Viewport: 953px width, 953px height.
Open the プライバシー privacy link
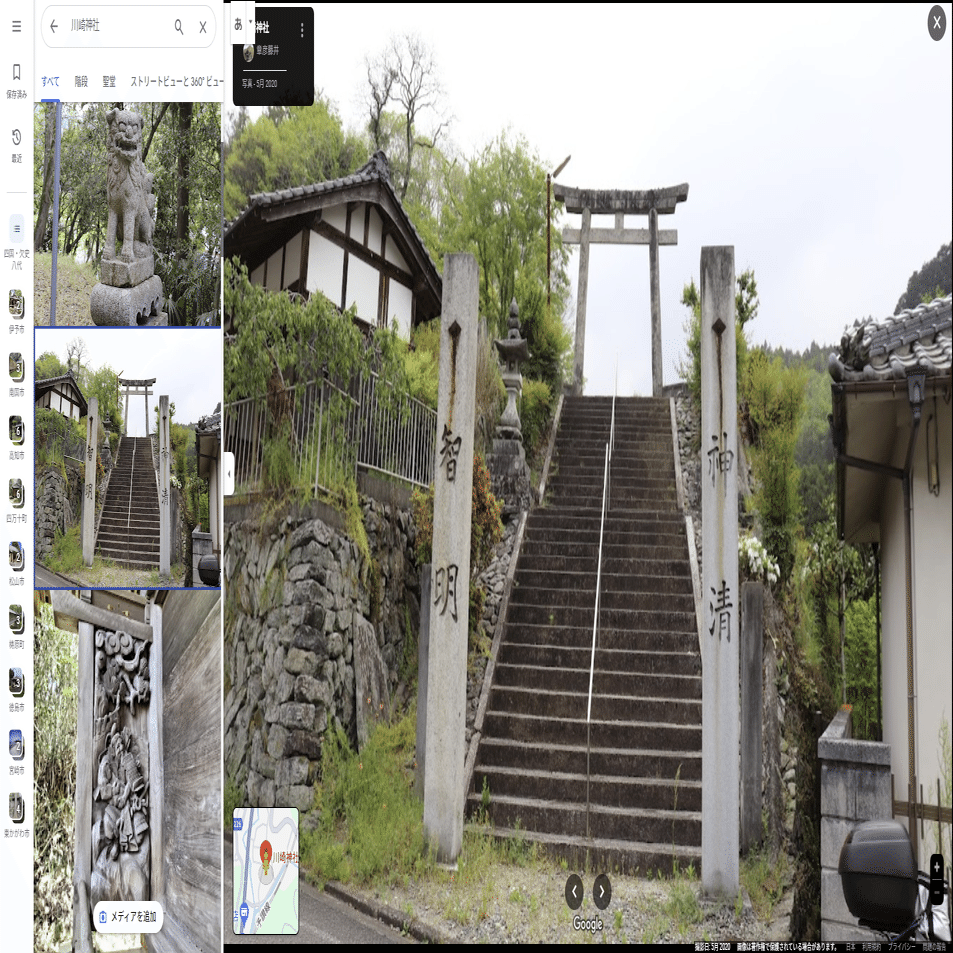point(901,946)
